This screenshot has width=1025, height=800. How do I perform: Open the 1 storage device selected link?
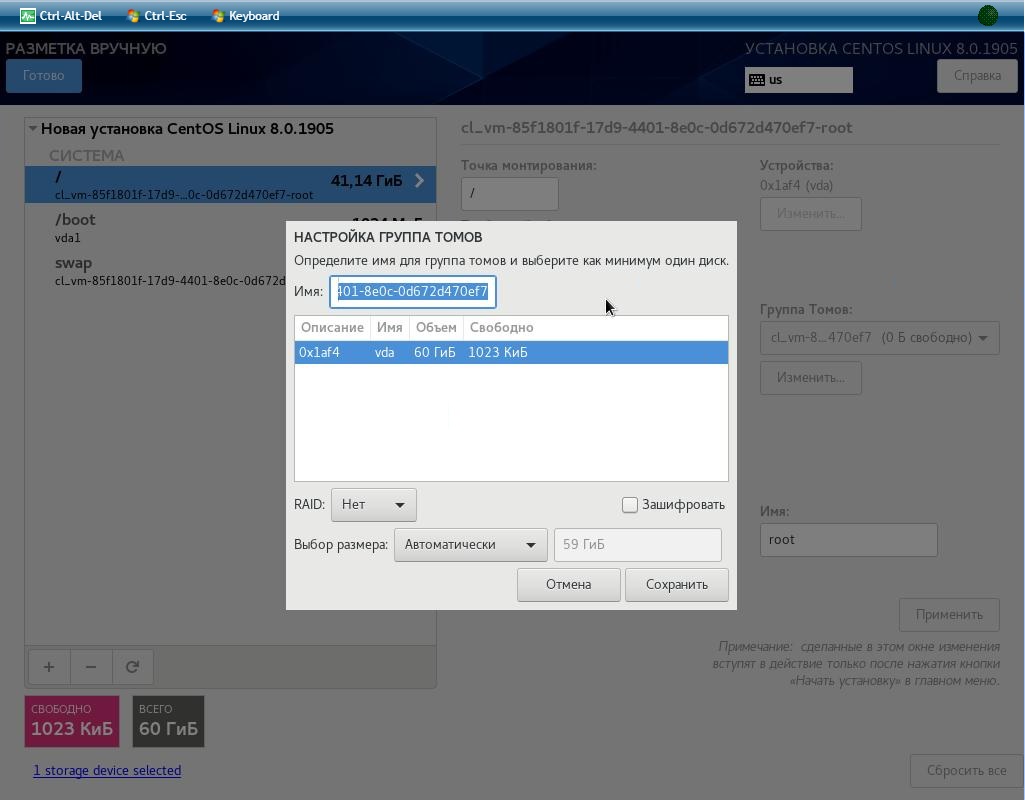point(107,771)
